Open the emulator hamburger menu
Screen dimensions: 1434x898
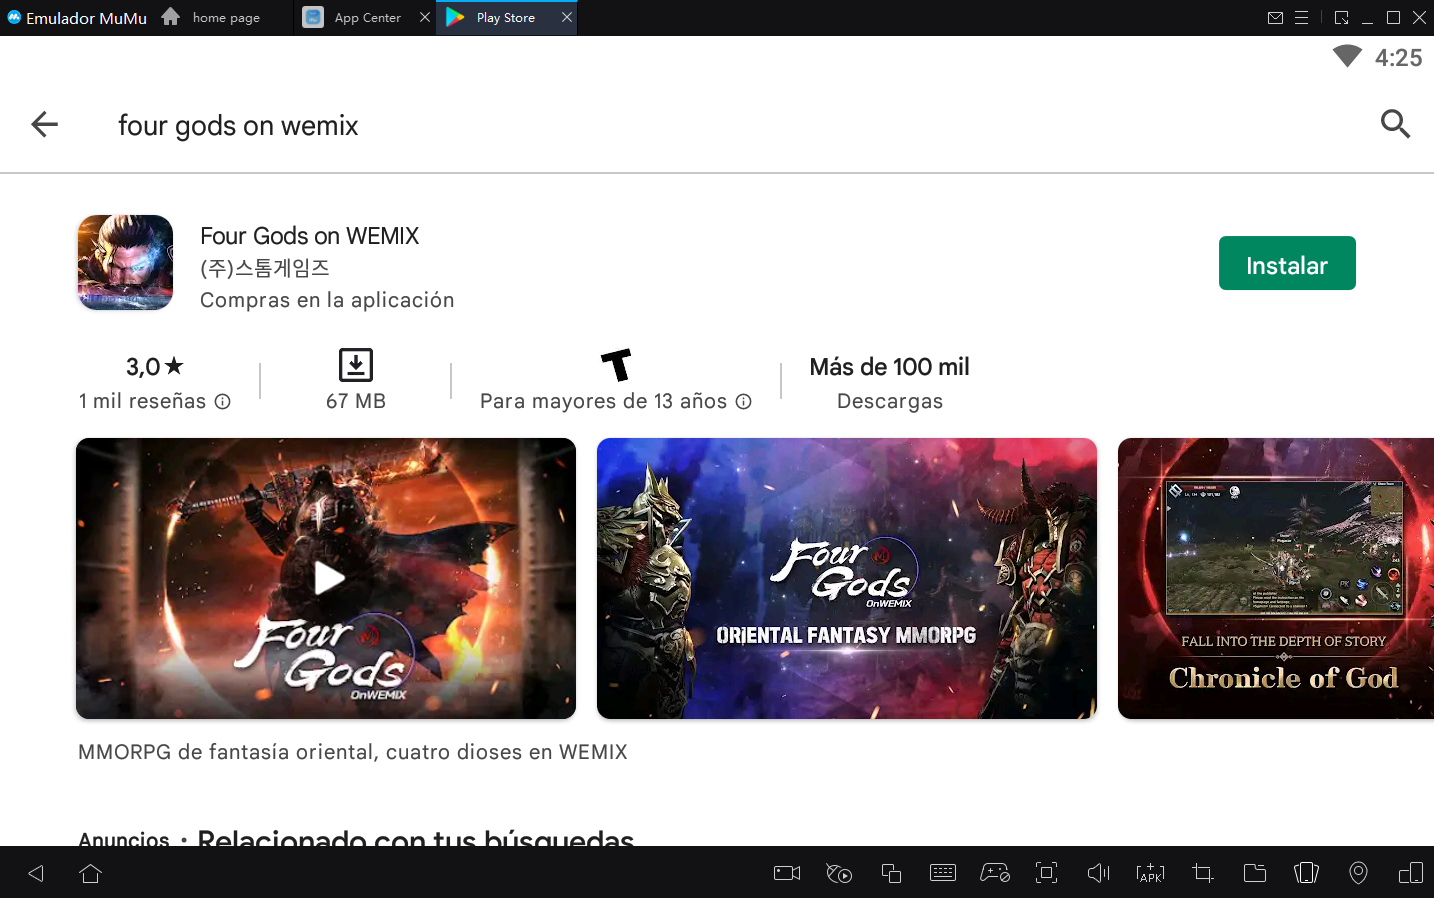pyautogui.click(x=1301, y=18)
